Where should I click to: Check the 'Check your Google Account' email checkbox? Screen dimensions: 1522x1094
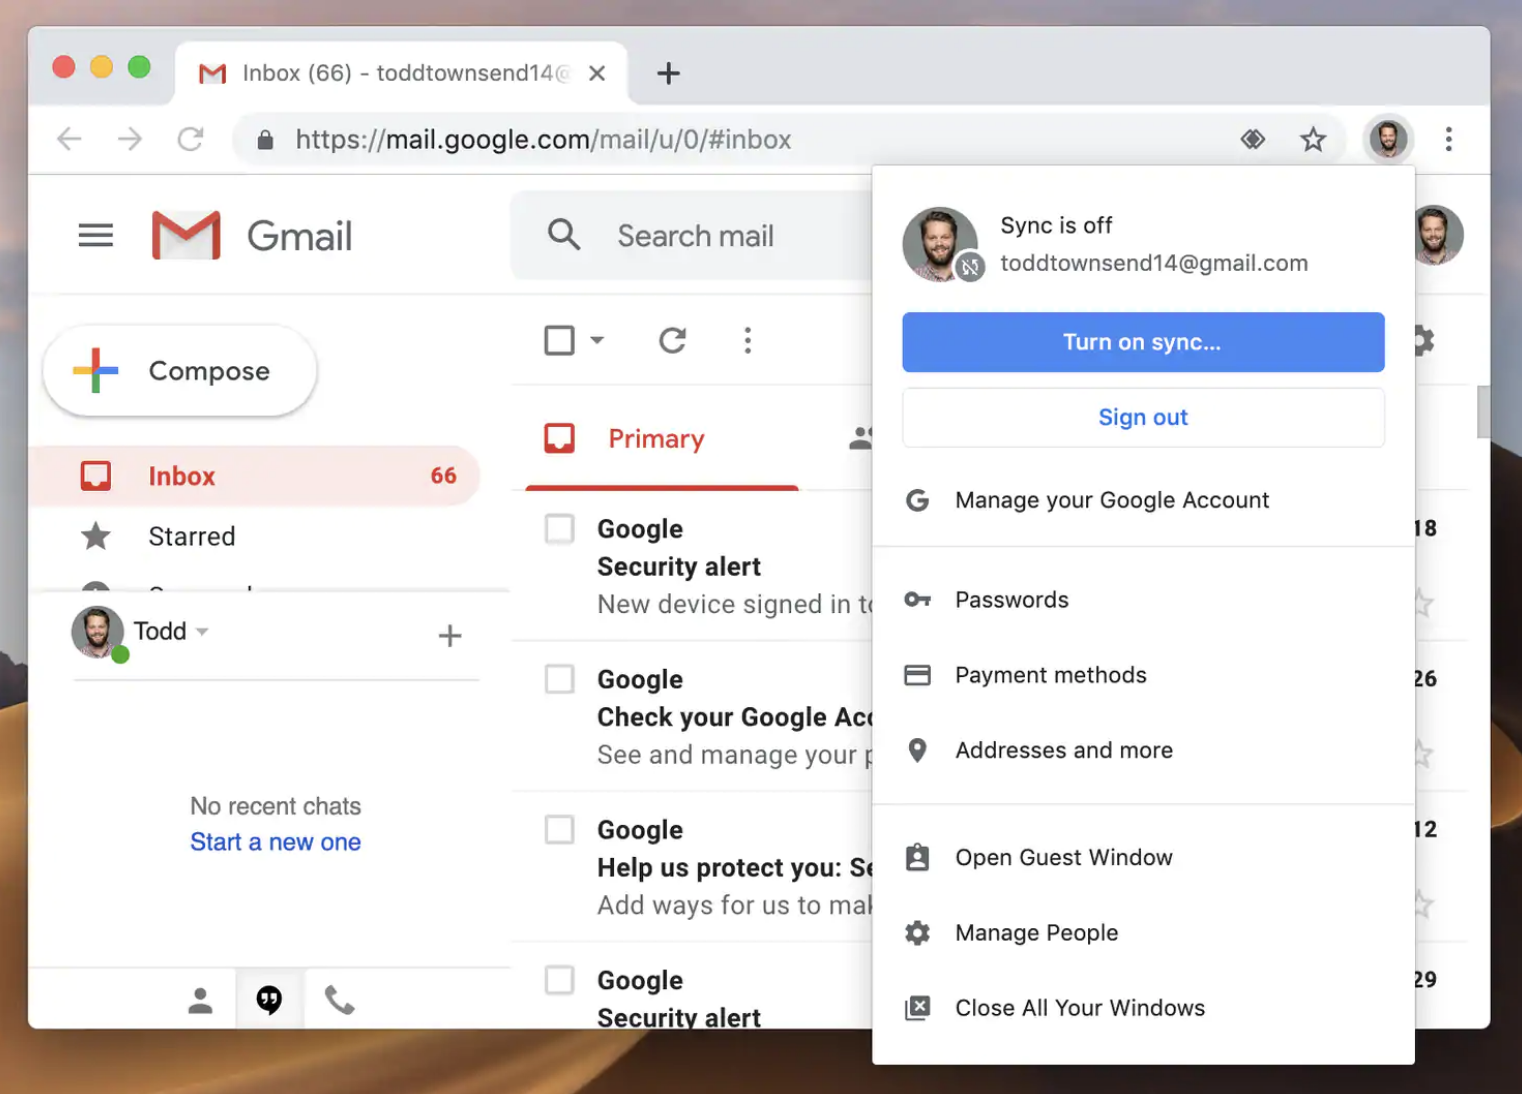[559, 679]
